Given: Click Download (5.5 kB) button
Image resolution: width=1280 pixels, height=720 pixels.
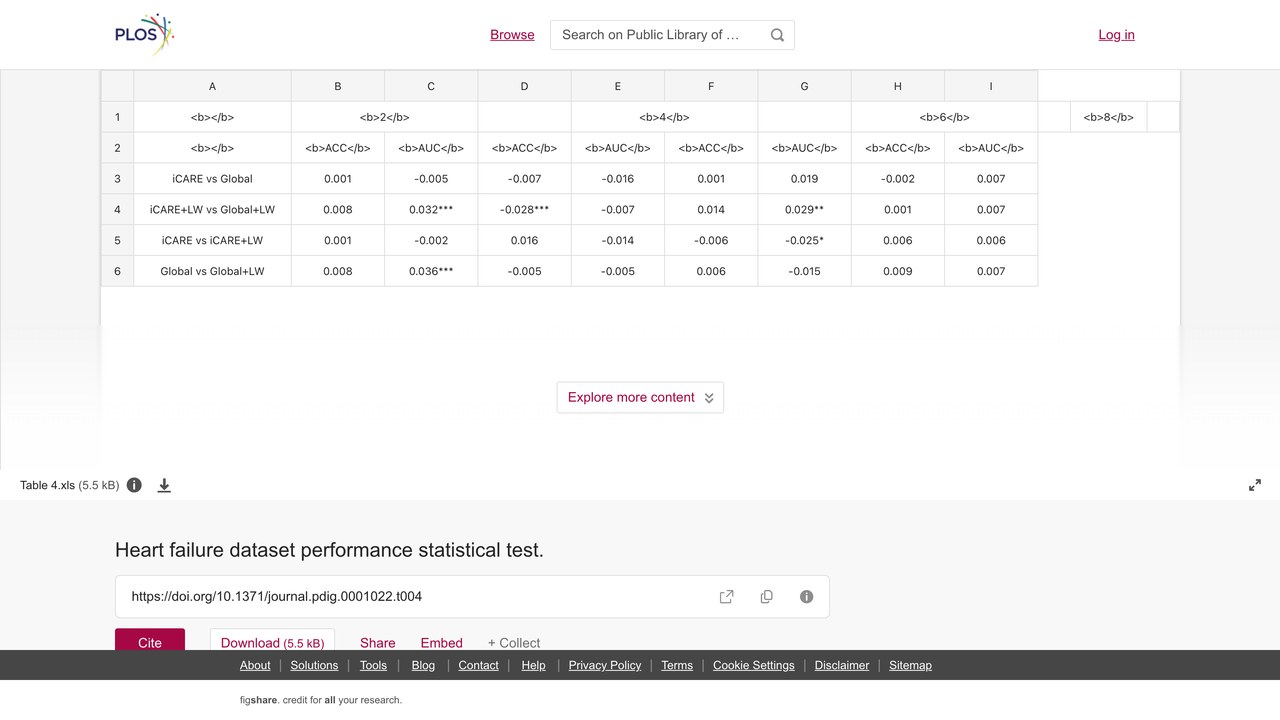Looking at the screenshot, I should pyautogui.click(x=272, y=640).
